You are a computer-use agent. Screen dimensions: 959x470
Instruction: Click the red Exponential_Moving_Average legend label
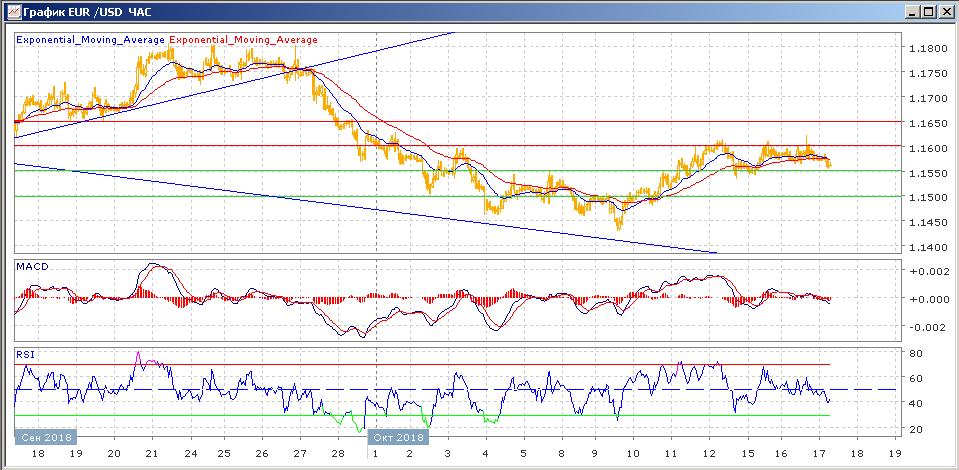click(243, 40)
